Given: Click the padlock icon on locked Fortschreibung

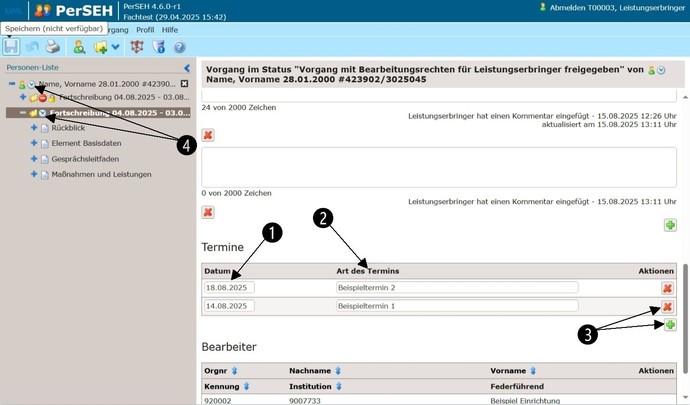Looking at the screenshot, I should tap(52, 98).
